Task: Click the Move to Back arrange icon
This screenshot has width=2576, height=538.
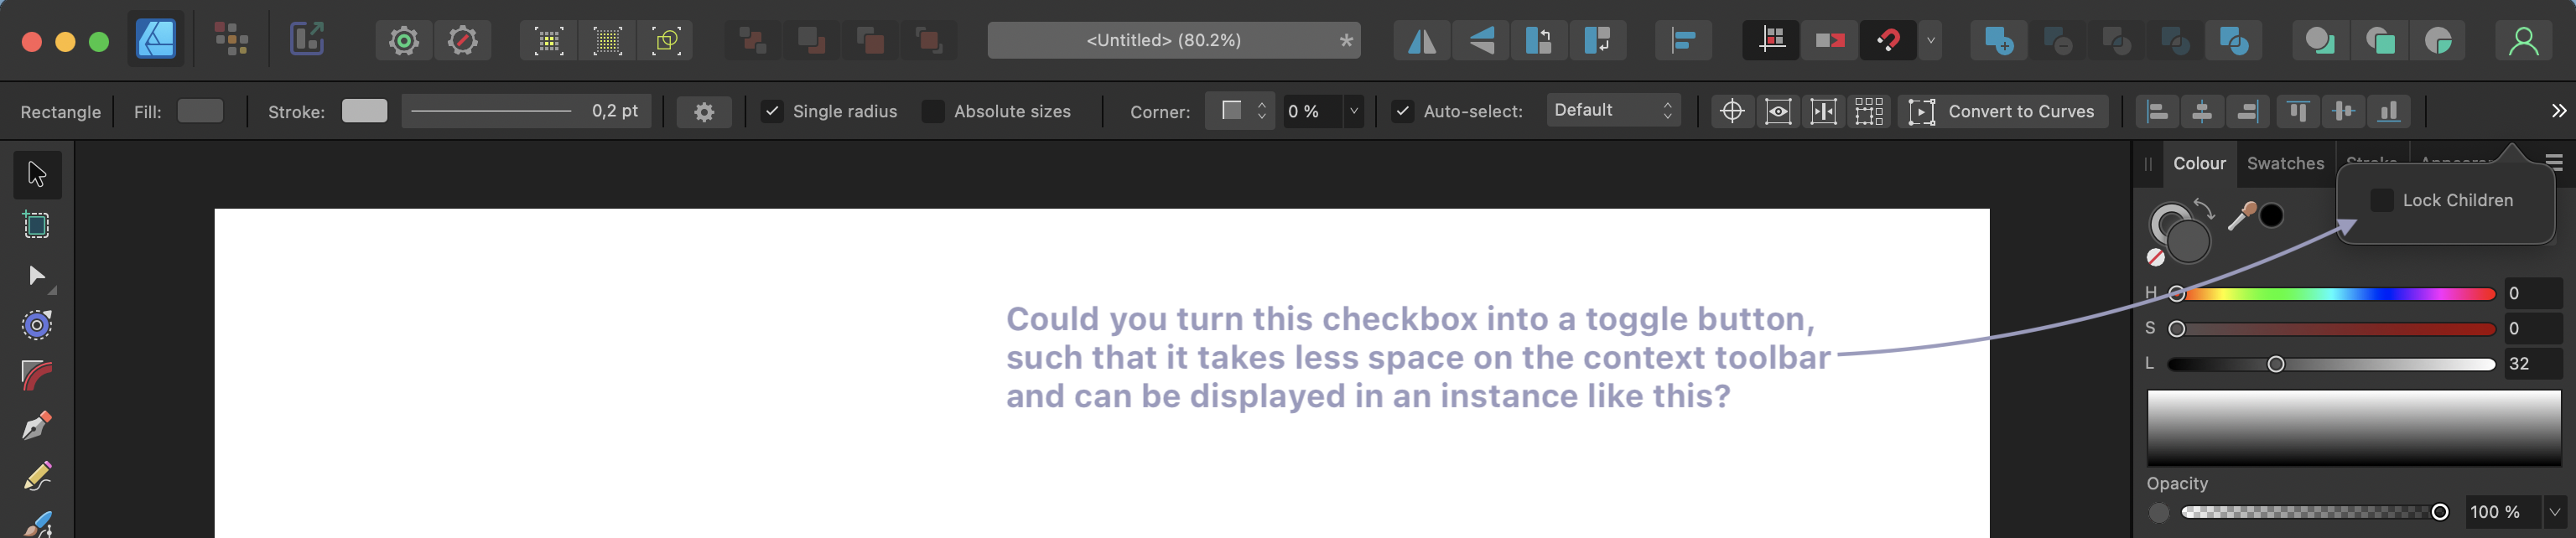Action: tap(752, 40)
